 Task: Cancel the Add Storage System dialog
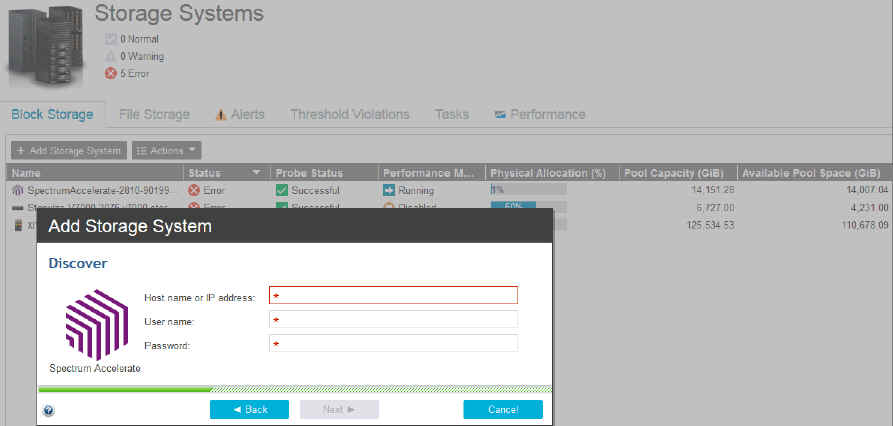click(503, 409)
